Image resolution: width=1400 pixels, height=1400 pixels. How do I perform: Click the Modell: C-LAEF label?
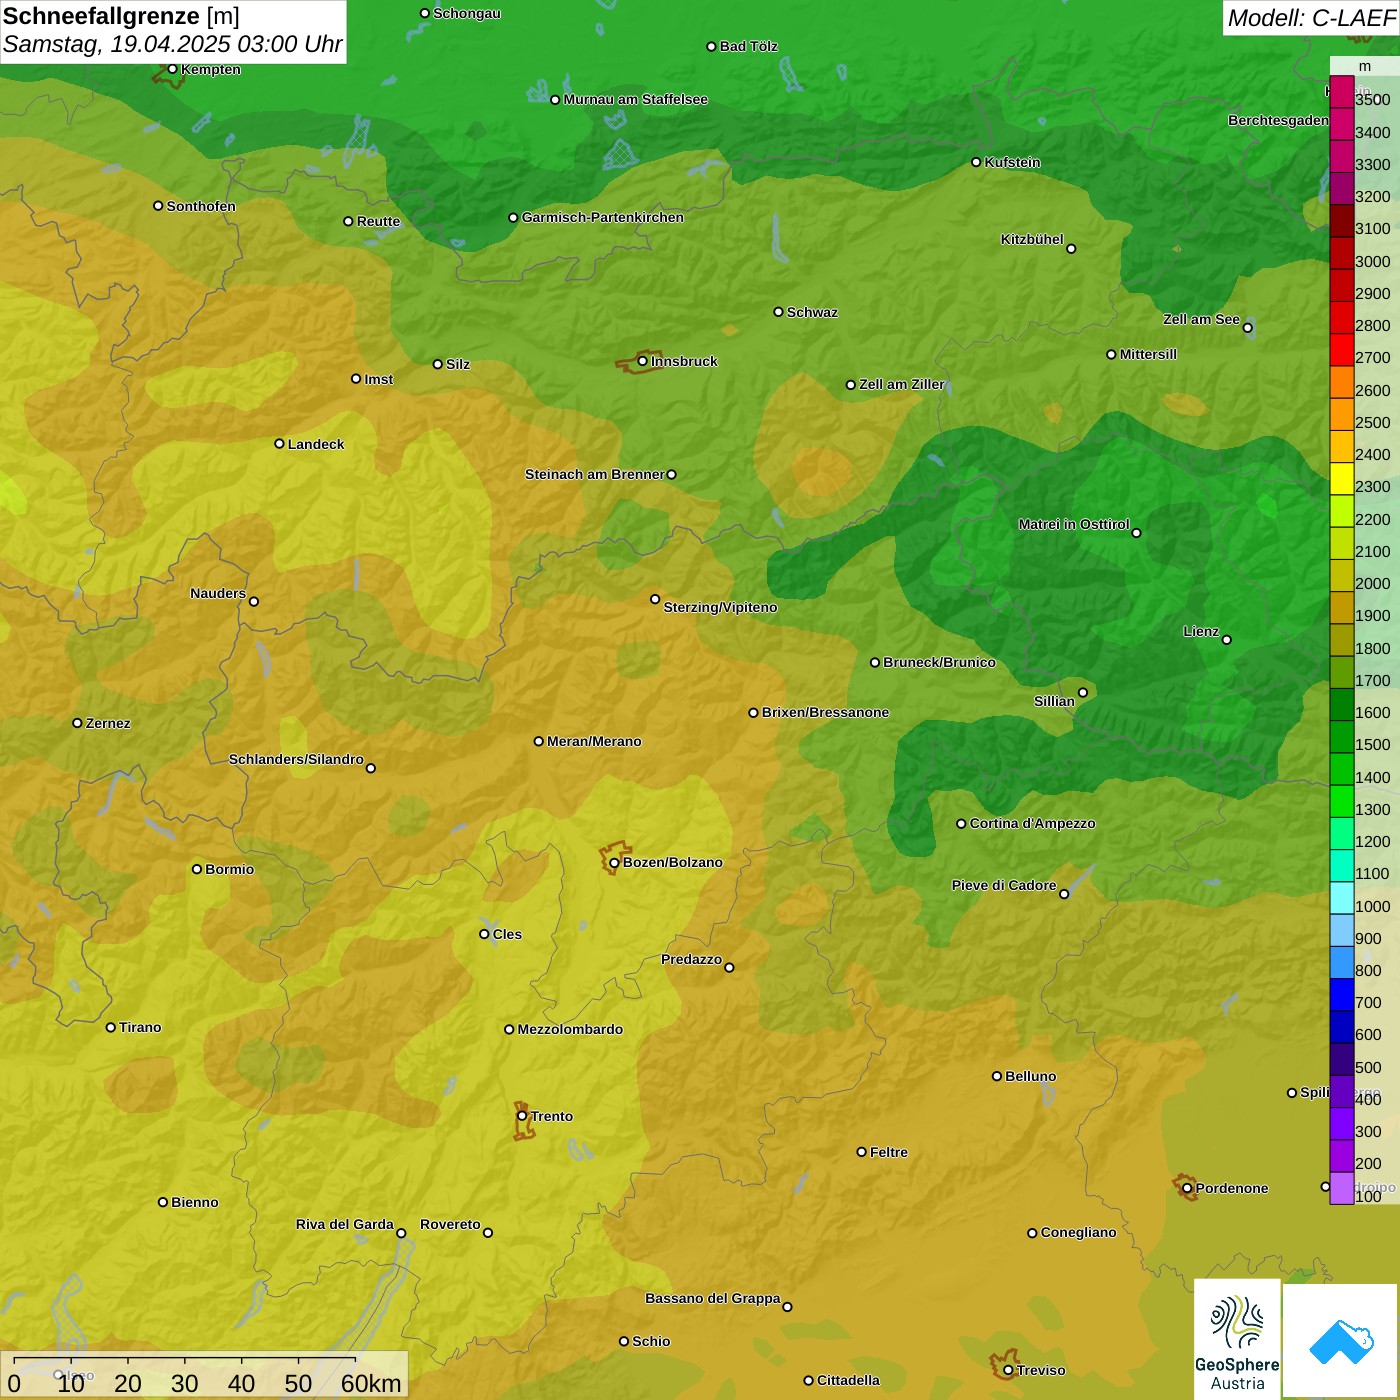[1311, 18]
